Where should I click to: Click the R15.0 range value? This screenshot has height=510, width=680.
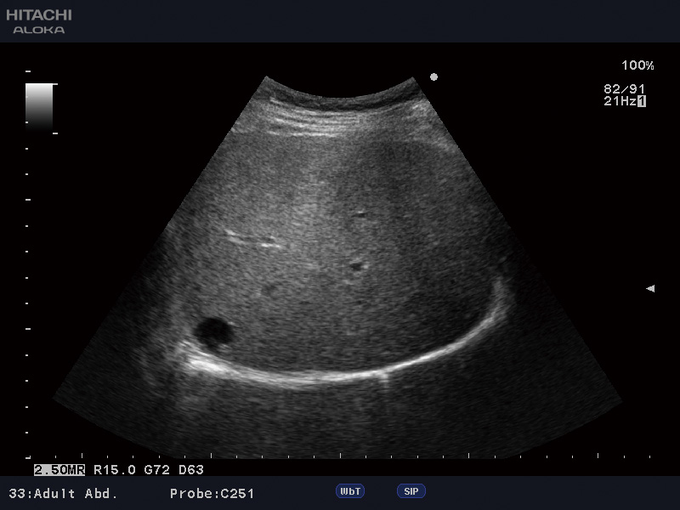tap(113, 469)
